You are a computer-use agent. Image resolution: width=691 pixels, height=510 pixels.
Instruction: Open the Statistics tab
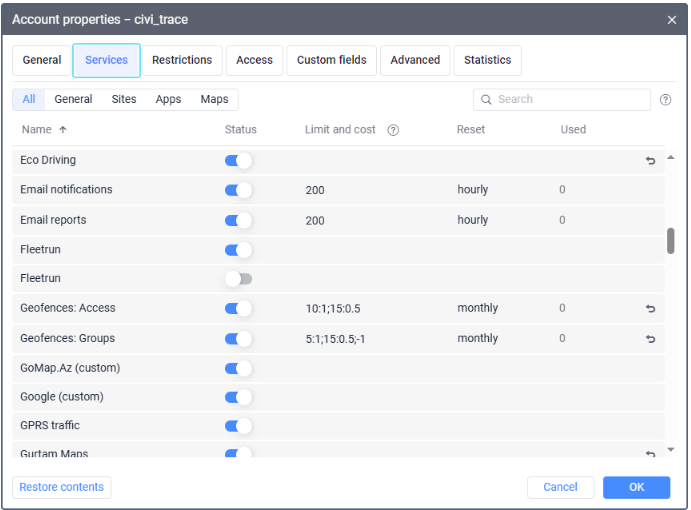point(487,60)
